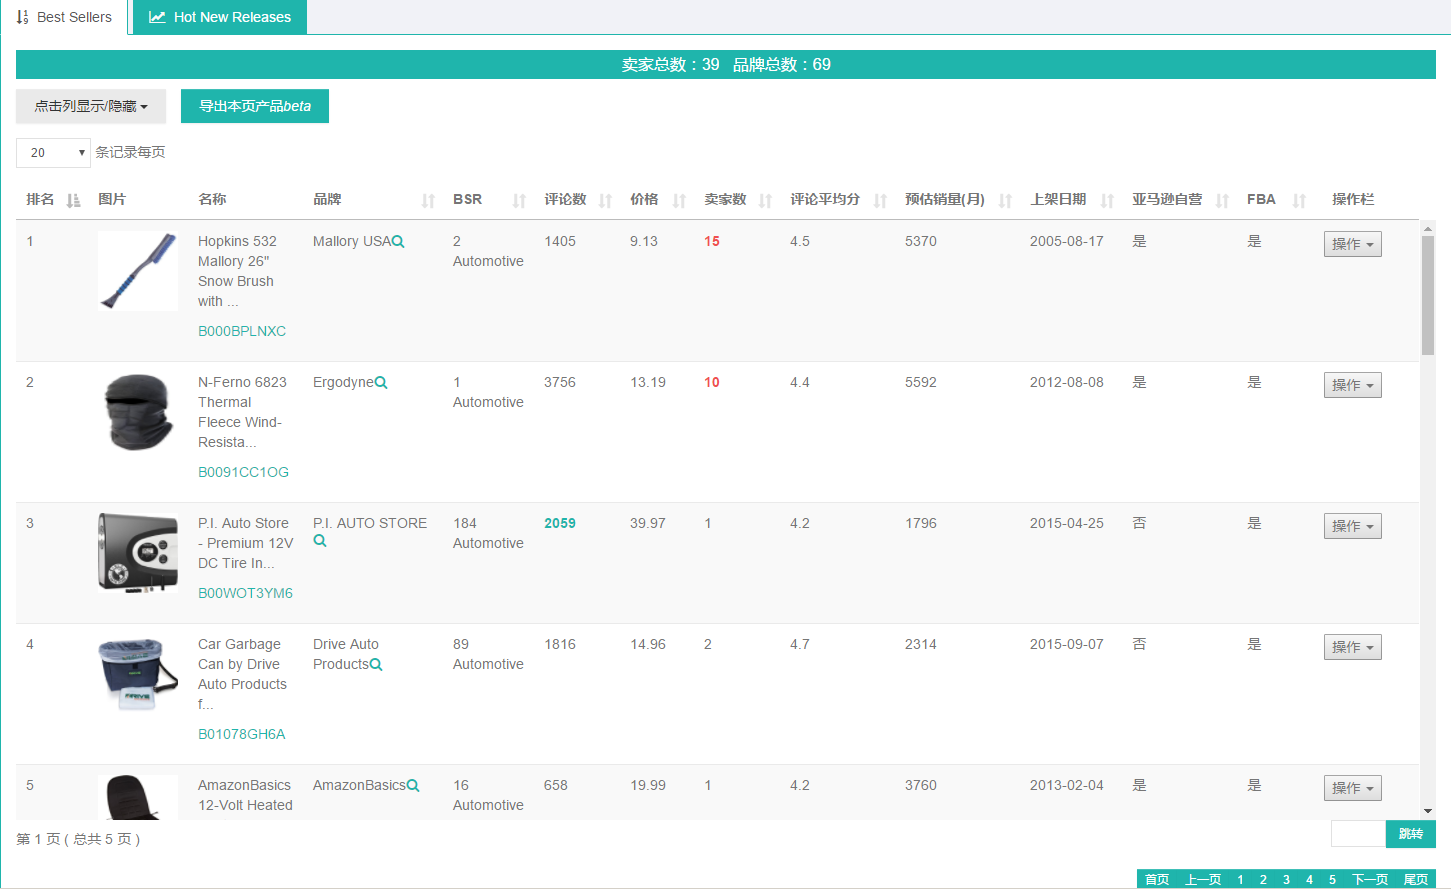Search brand Ergodyne magnifier icon
The width and height of the screenshot is (1451, 889).
[x=381, y=382]
